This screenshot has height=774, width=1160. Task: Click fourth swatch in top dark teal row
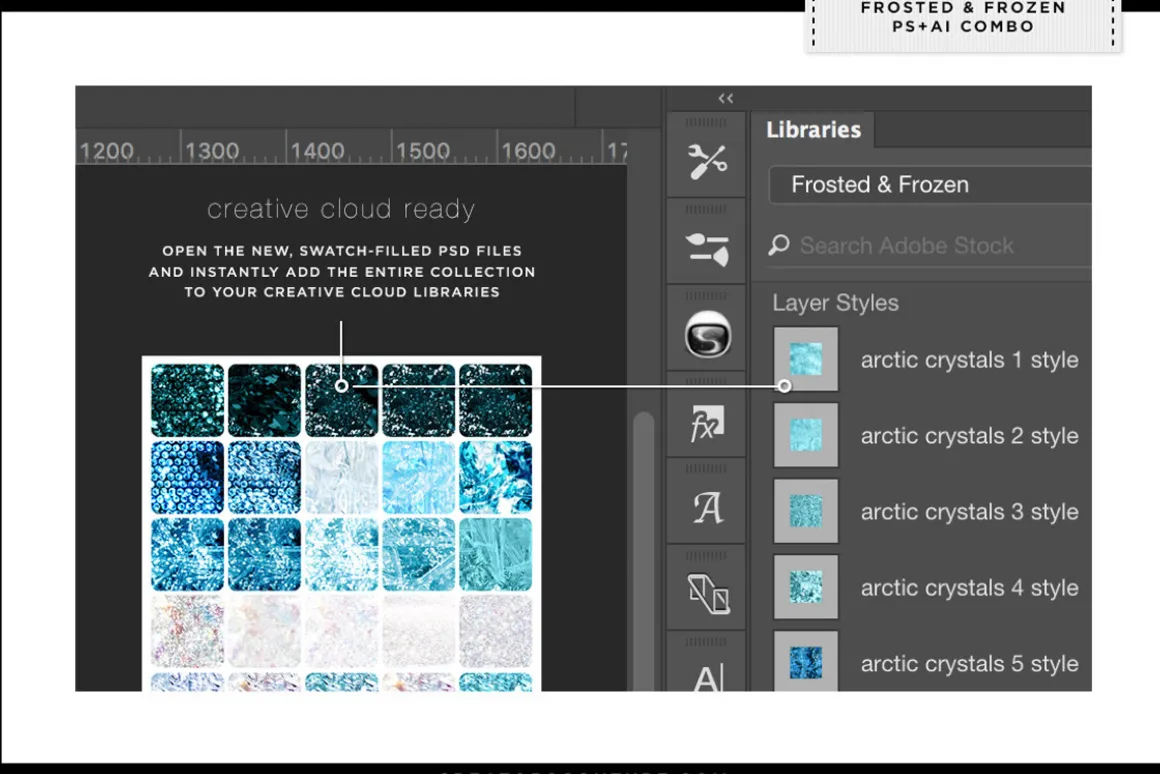pyautogui.click(x=418, y=400)
